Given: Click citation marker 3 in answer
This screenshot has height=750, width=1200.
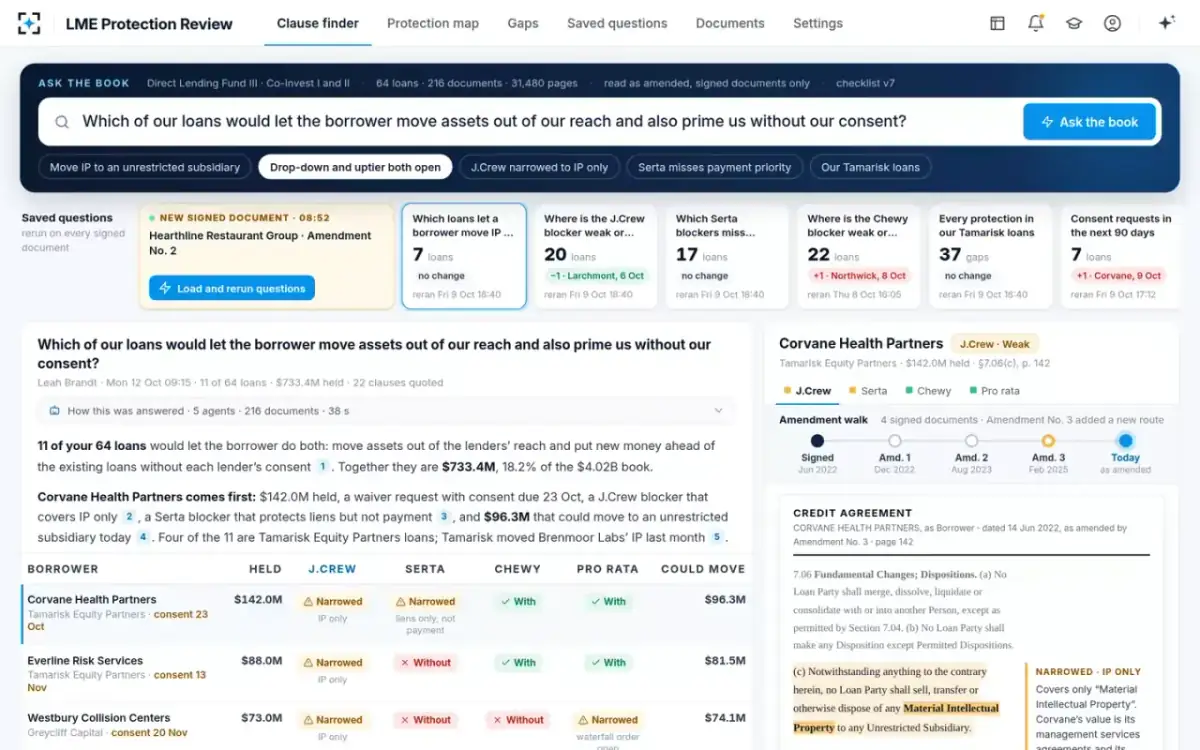Looking at the screenshot, I should coord(444,517).
